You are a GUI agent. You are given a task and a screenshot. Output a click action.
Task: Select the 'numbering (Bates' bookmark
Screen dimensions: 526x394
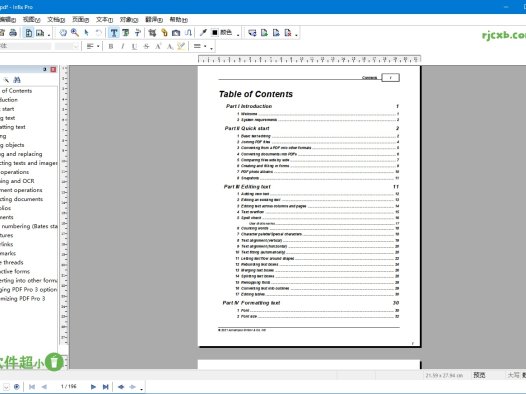point(25,226)
